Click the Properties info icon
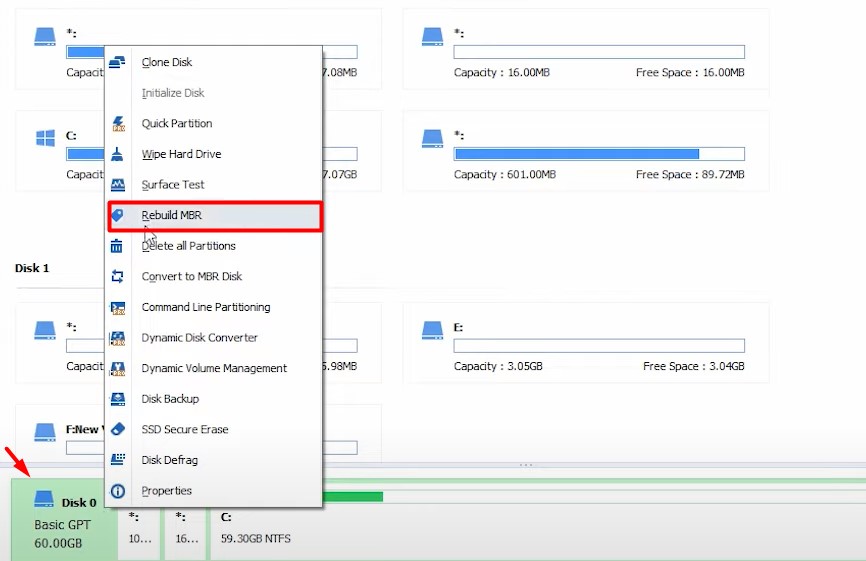Viewport: 866px width, 561px height. 118,490
